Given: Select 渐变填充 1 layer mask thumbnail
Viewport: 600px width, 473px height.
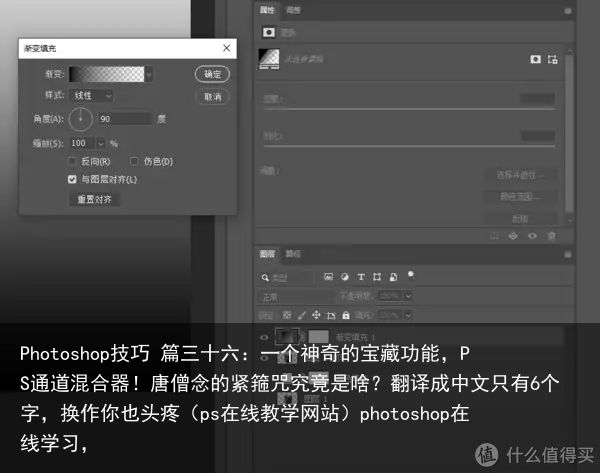Looking at the screenshot, I should [318, 337].
